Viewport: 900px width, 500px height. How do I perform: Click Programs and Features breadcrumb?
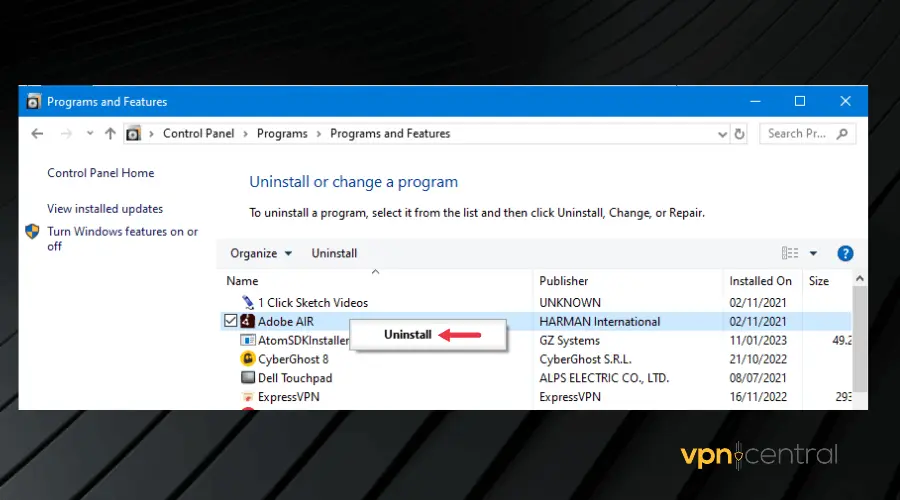[390, 134]
